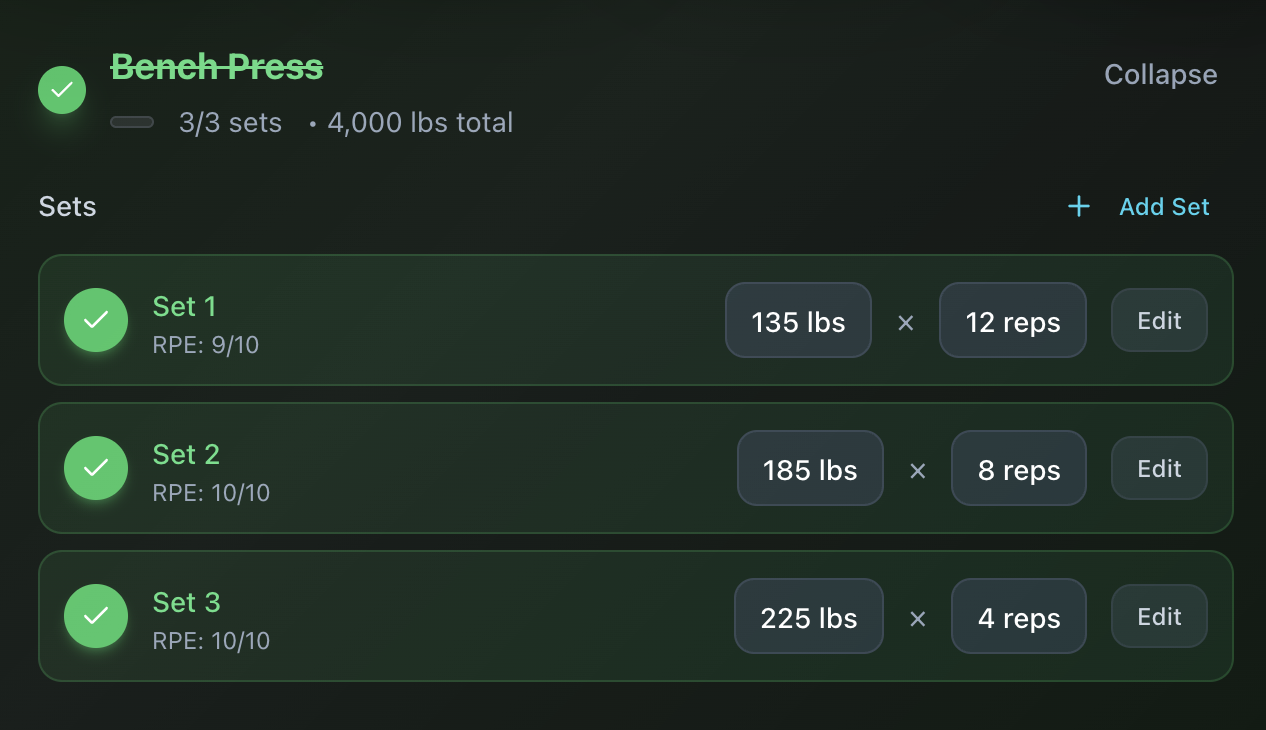Click the Set 3 RPE 10/10 text
The height and width of the screenshot is (730, 1266).
(x=211, y=640)
